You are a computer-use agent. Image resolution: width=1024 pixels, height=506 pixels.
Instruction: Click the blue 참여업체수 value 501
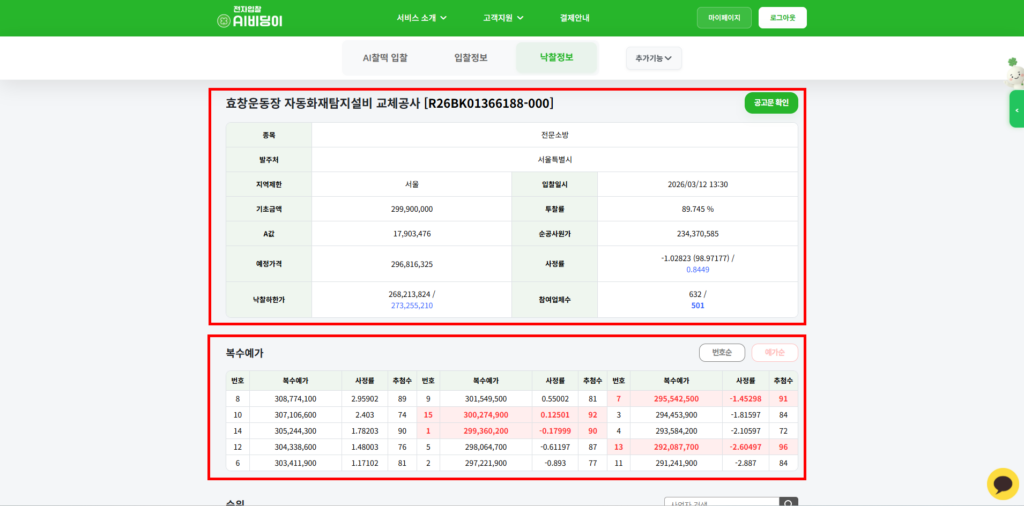pos(697,305)
